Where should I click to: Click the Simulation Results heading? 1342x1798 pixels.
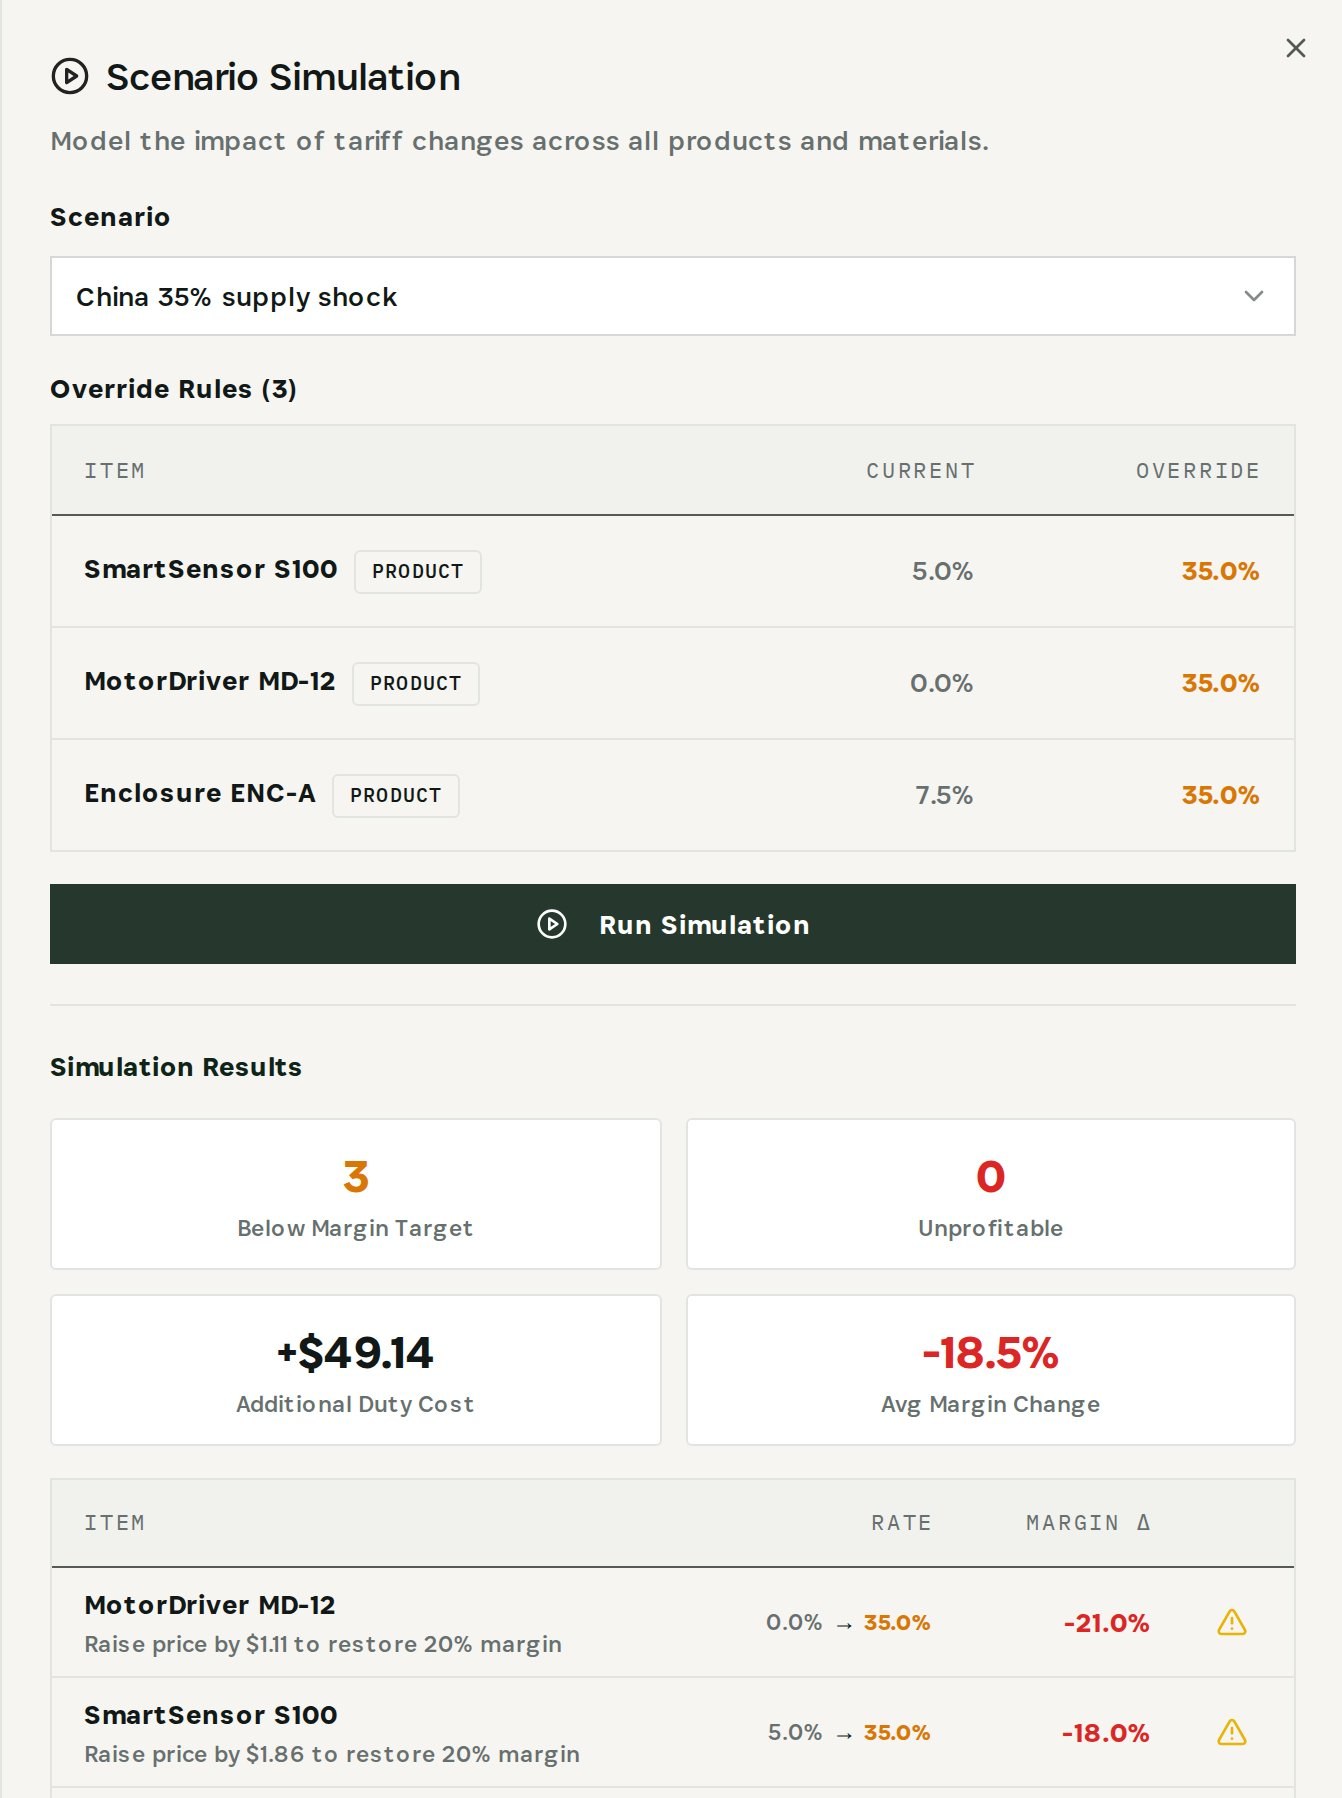[x=176, y=1067]
